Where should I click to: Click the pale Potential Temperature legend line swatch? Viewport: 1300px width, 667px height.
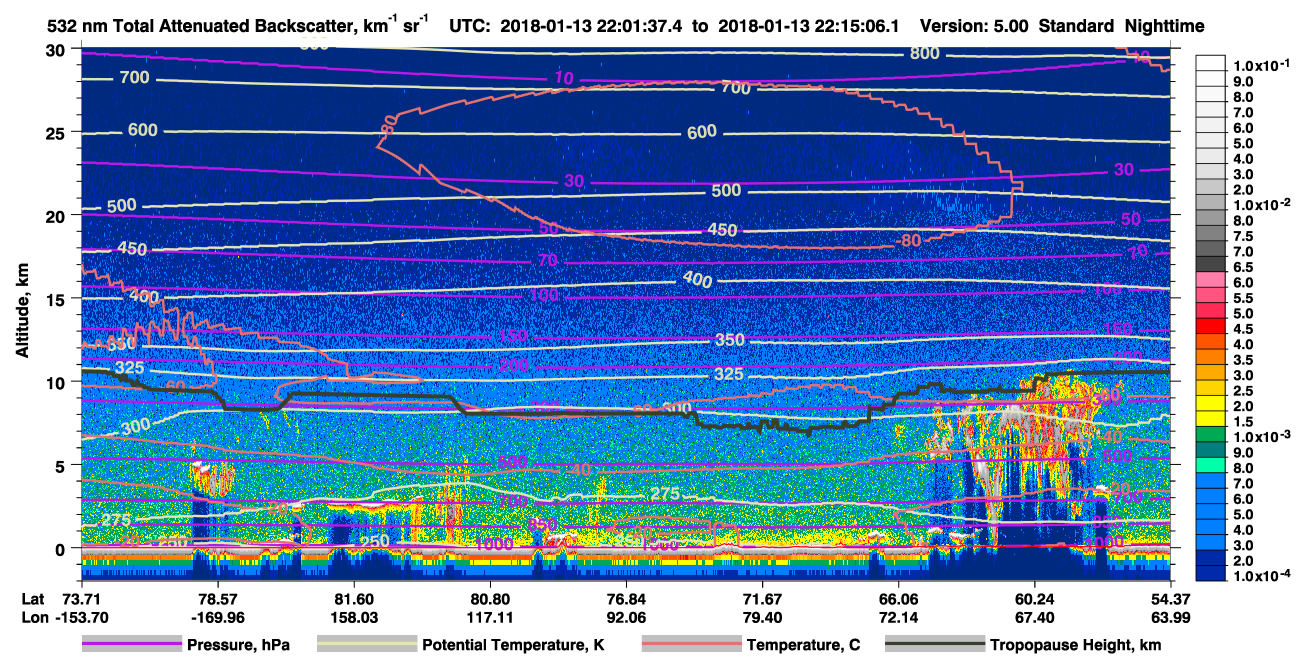click(366, 645)
